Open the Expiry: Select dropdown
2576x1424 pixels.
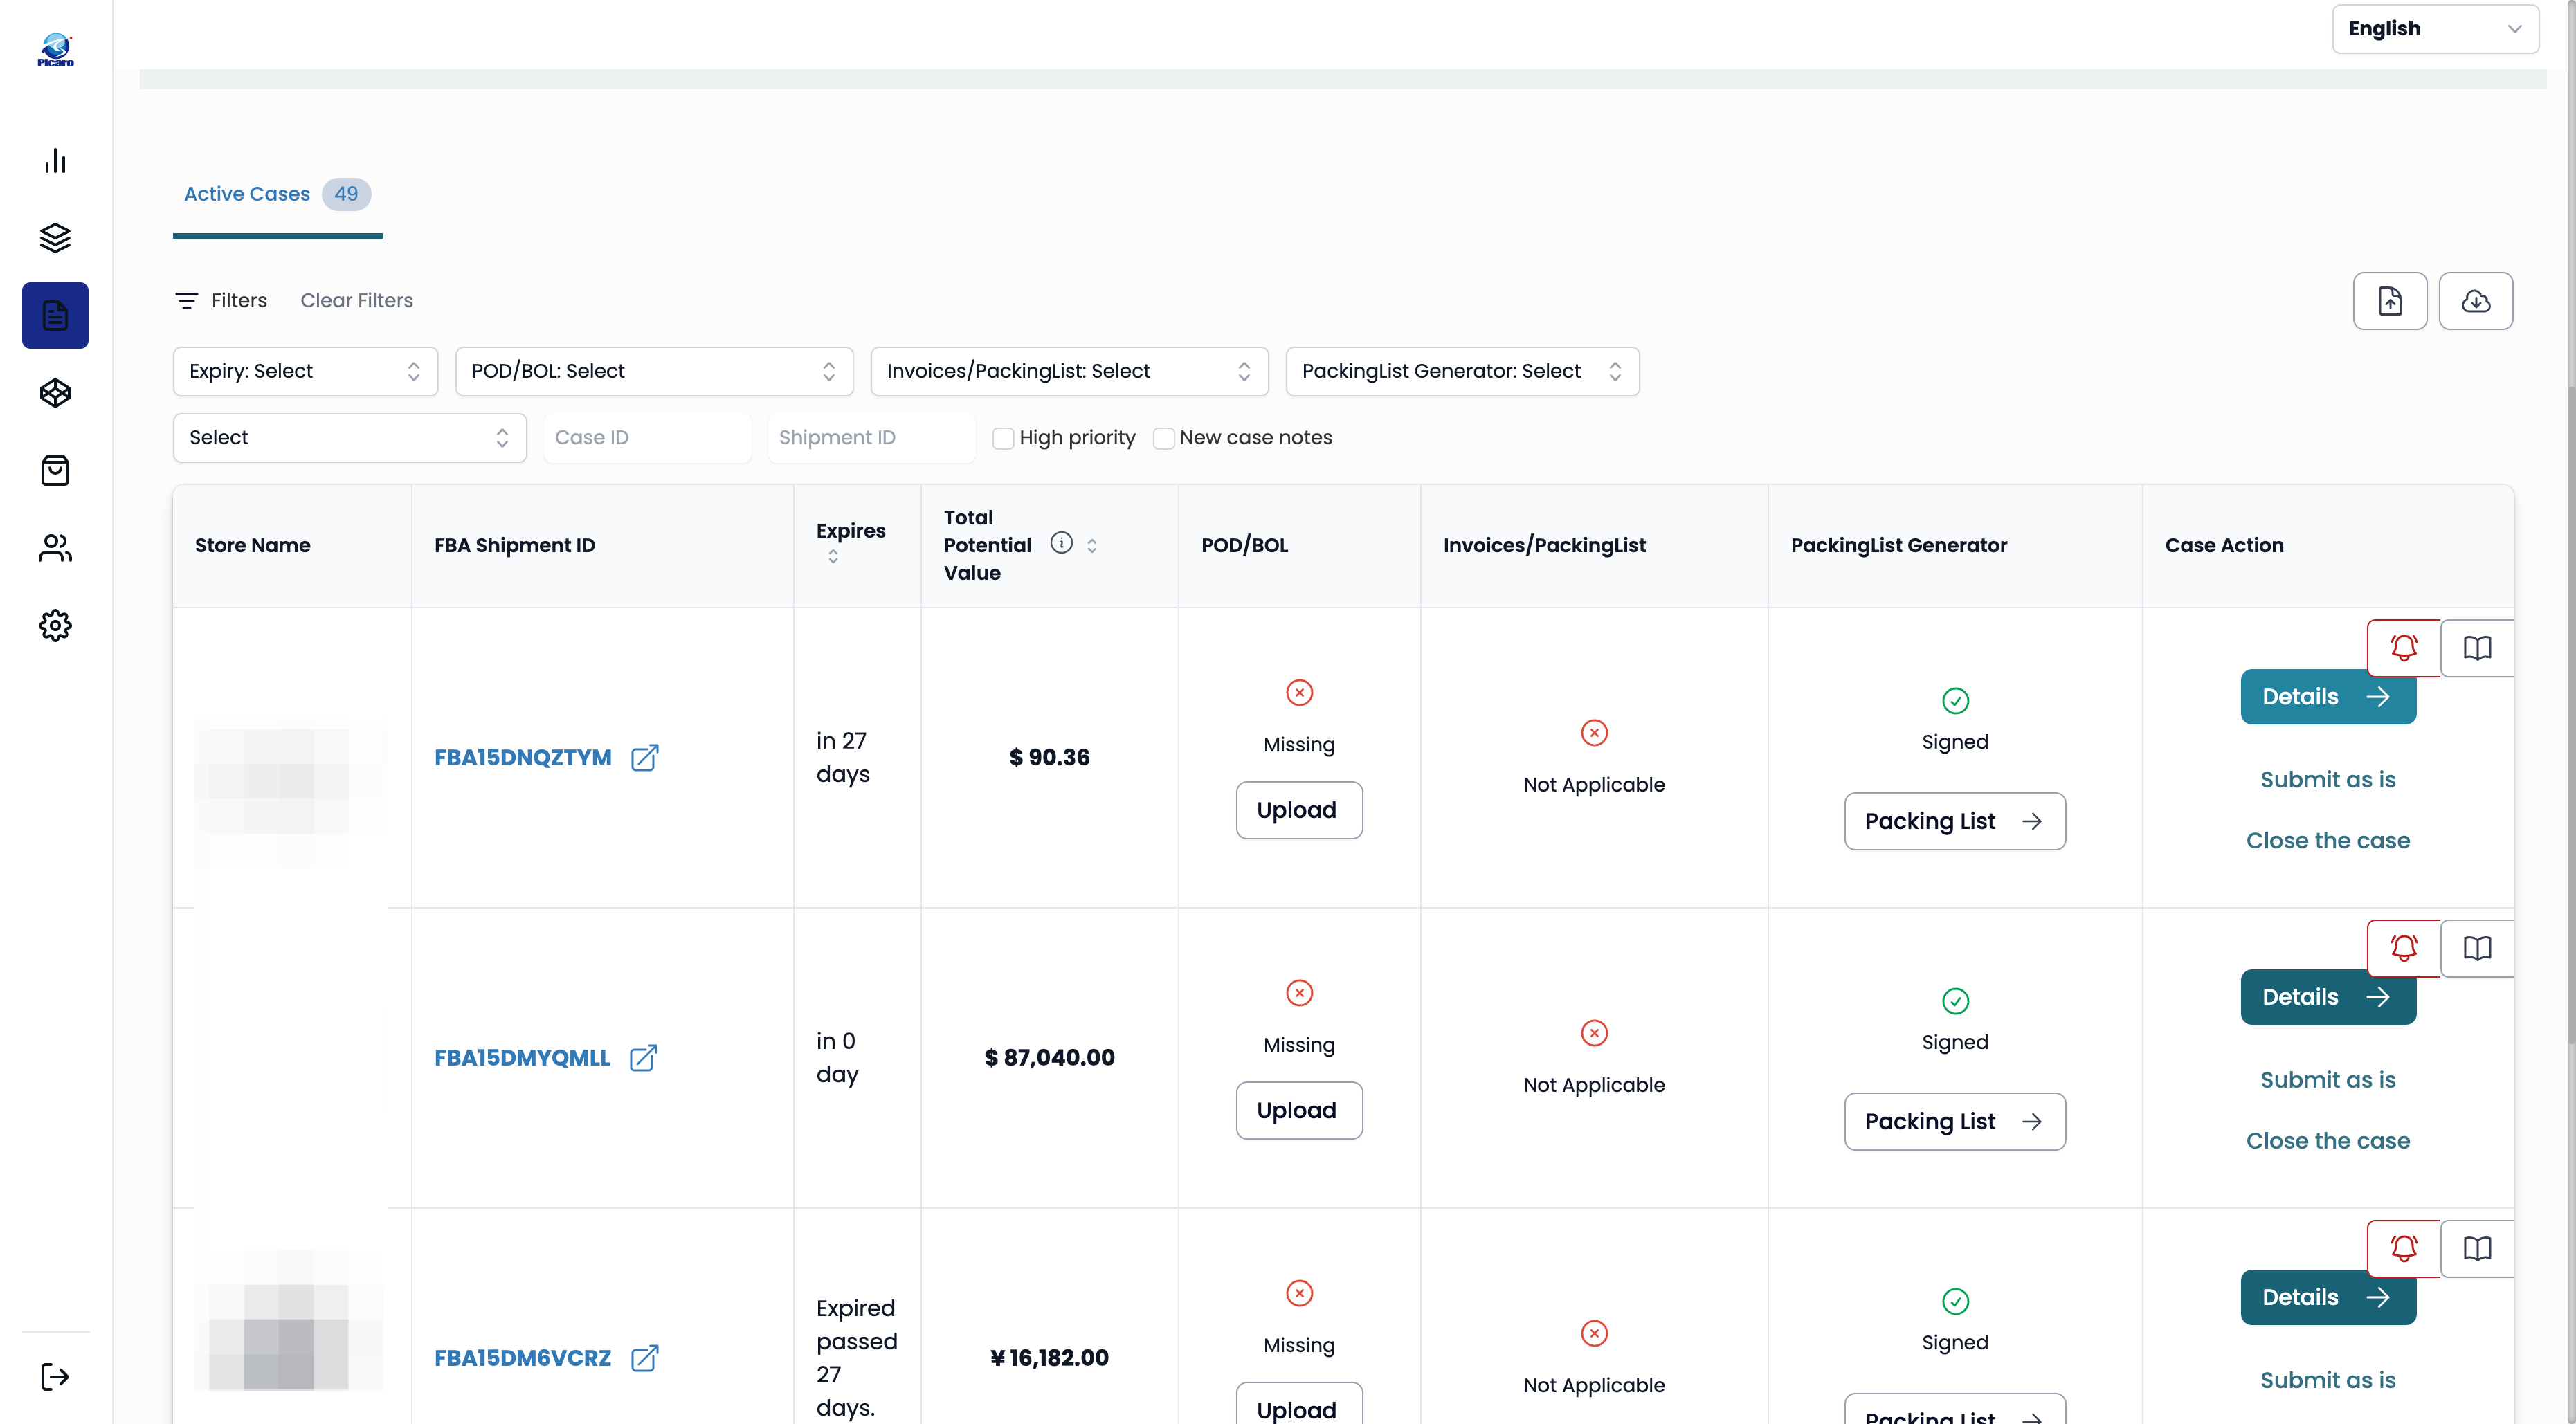click(x=305, y=371)
